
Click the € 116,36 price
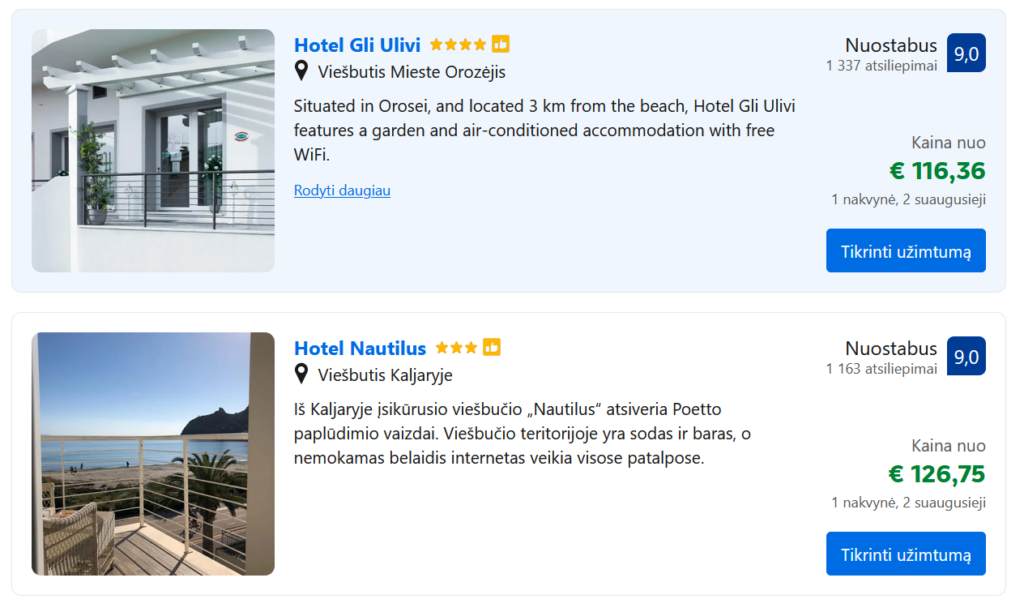coord(937,171)
